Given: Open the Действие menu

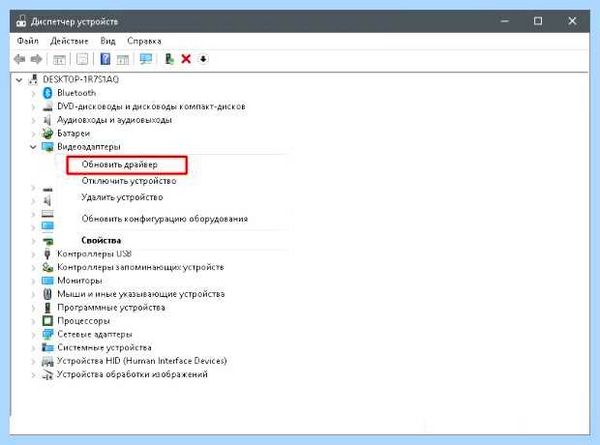Looking at the screenshot, I should (x=69, y=41).
